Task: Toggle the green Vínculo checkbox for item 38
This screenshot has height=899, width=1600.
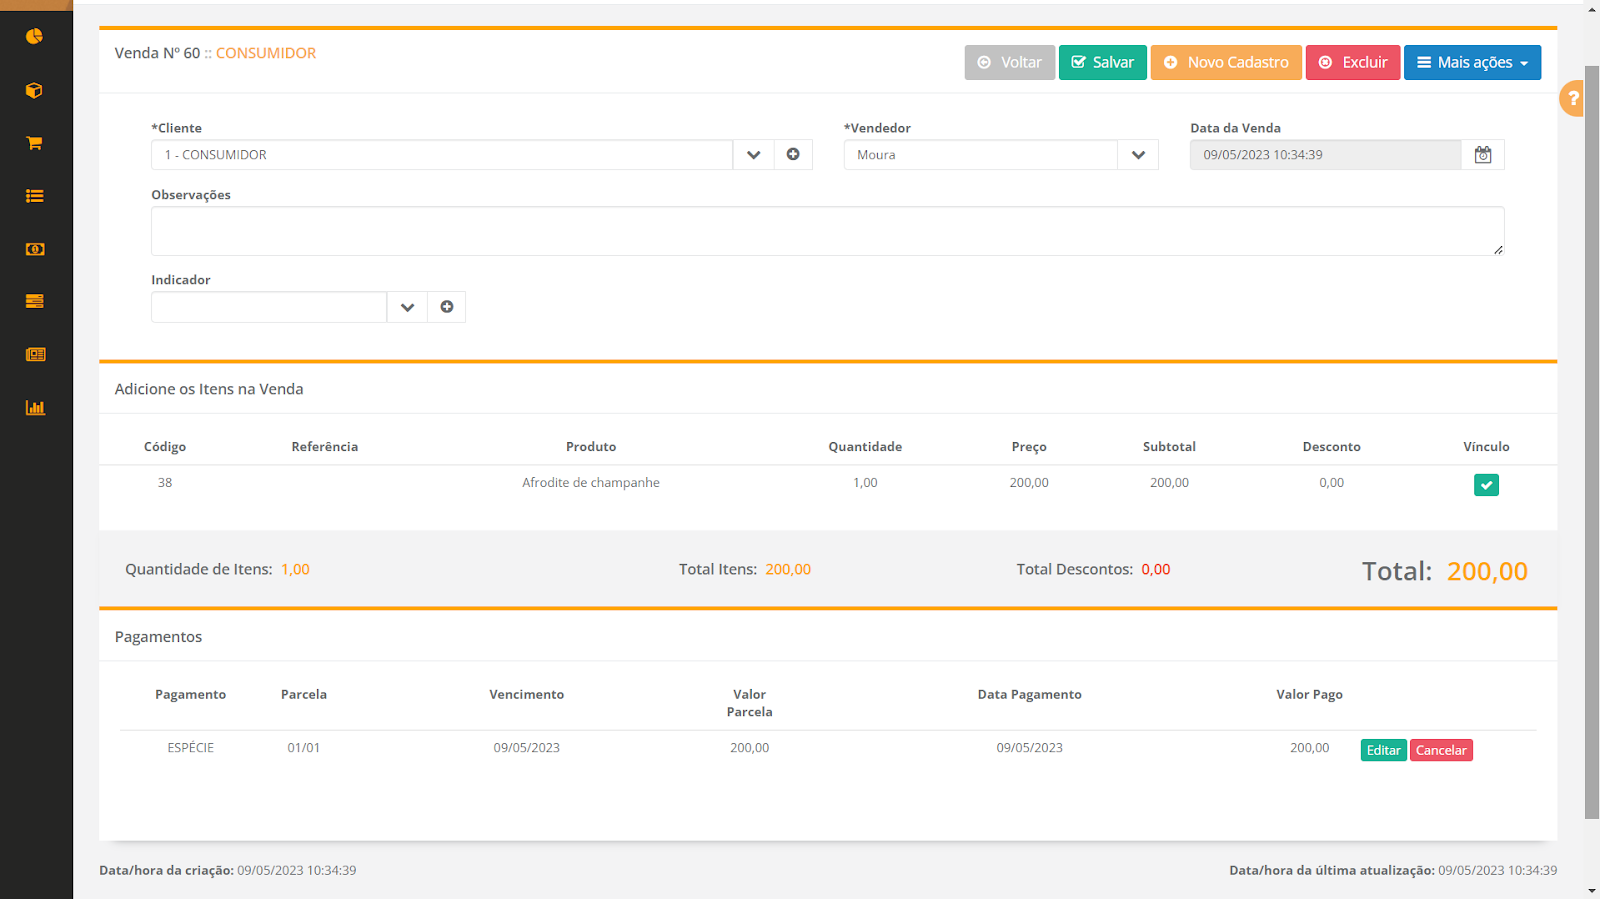Action: (1486, 485)
